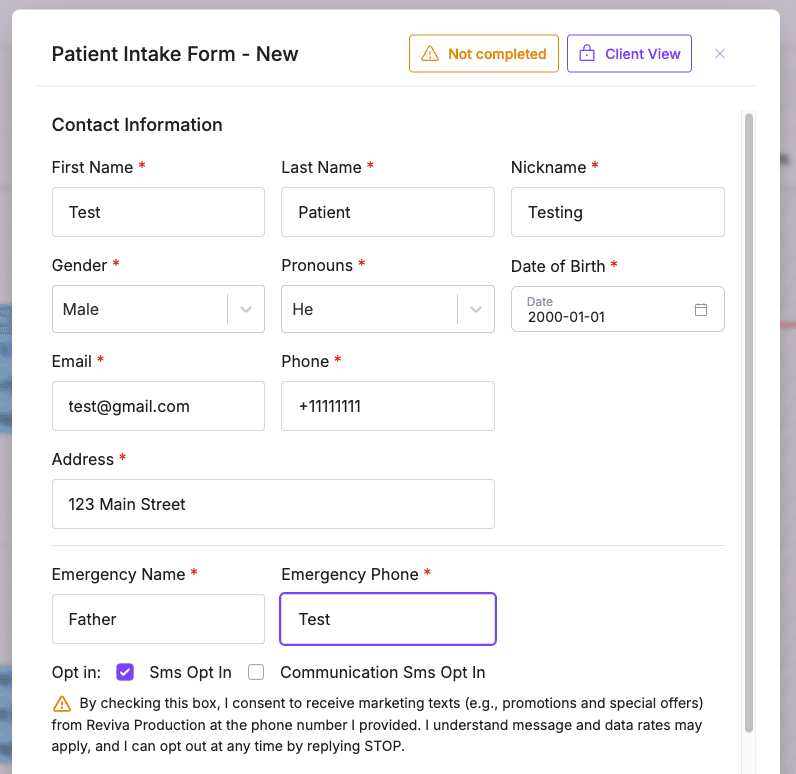Click the Date of Birth field
This screenshot has height=774, width=796.
[600, 310]
